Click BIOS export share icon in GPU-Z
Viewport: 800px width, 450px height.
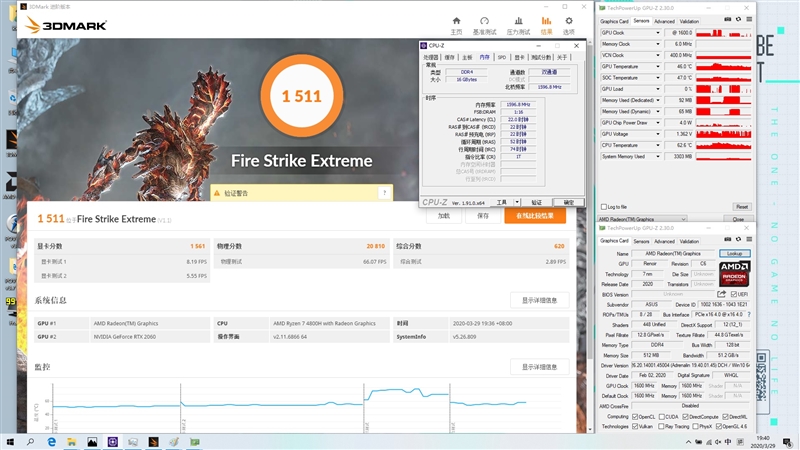[723, 294]
